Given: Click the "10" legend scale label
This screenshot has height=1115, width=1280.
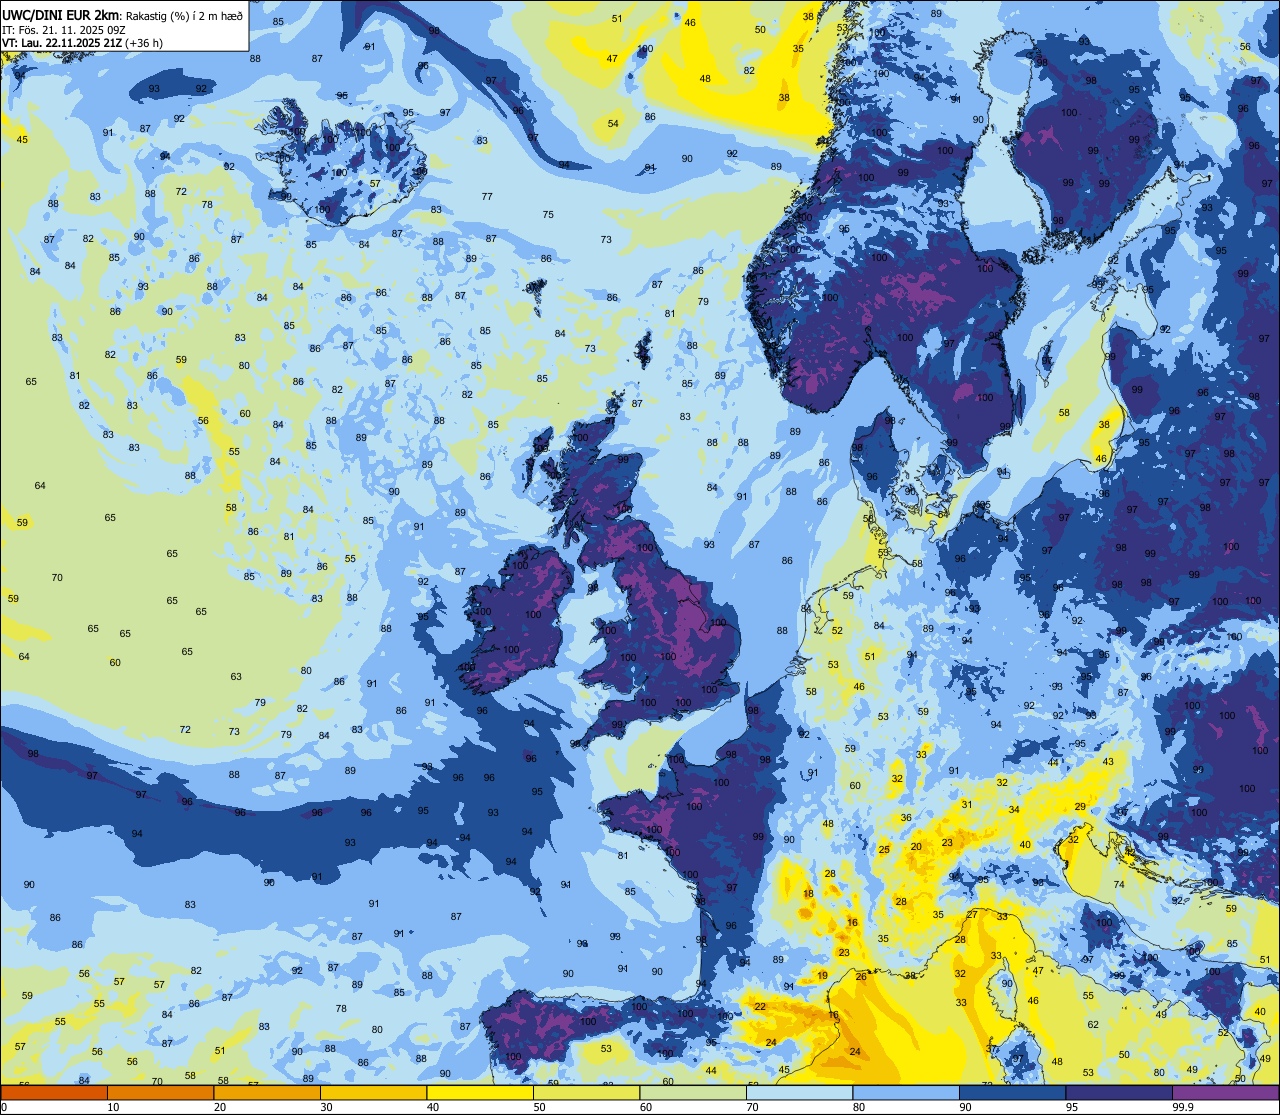Looking at the screenshot, I should 113,1107.
